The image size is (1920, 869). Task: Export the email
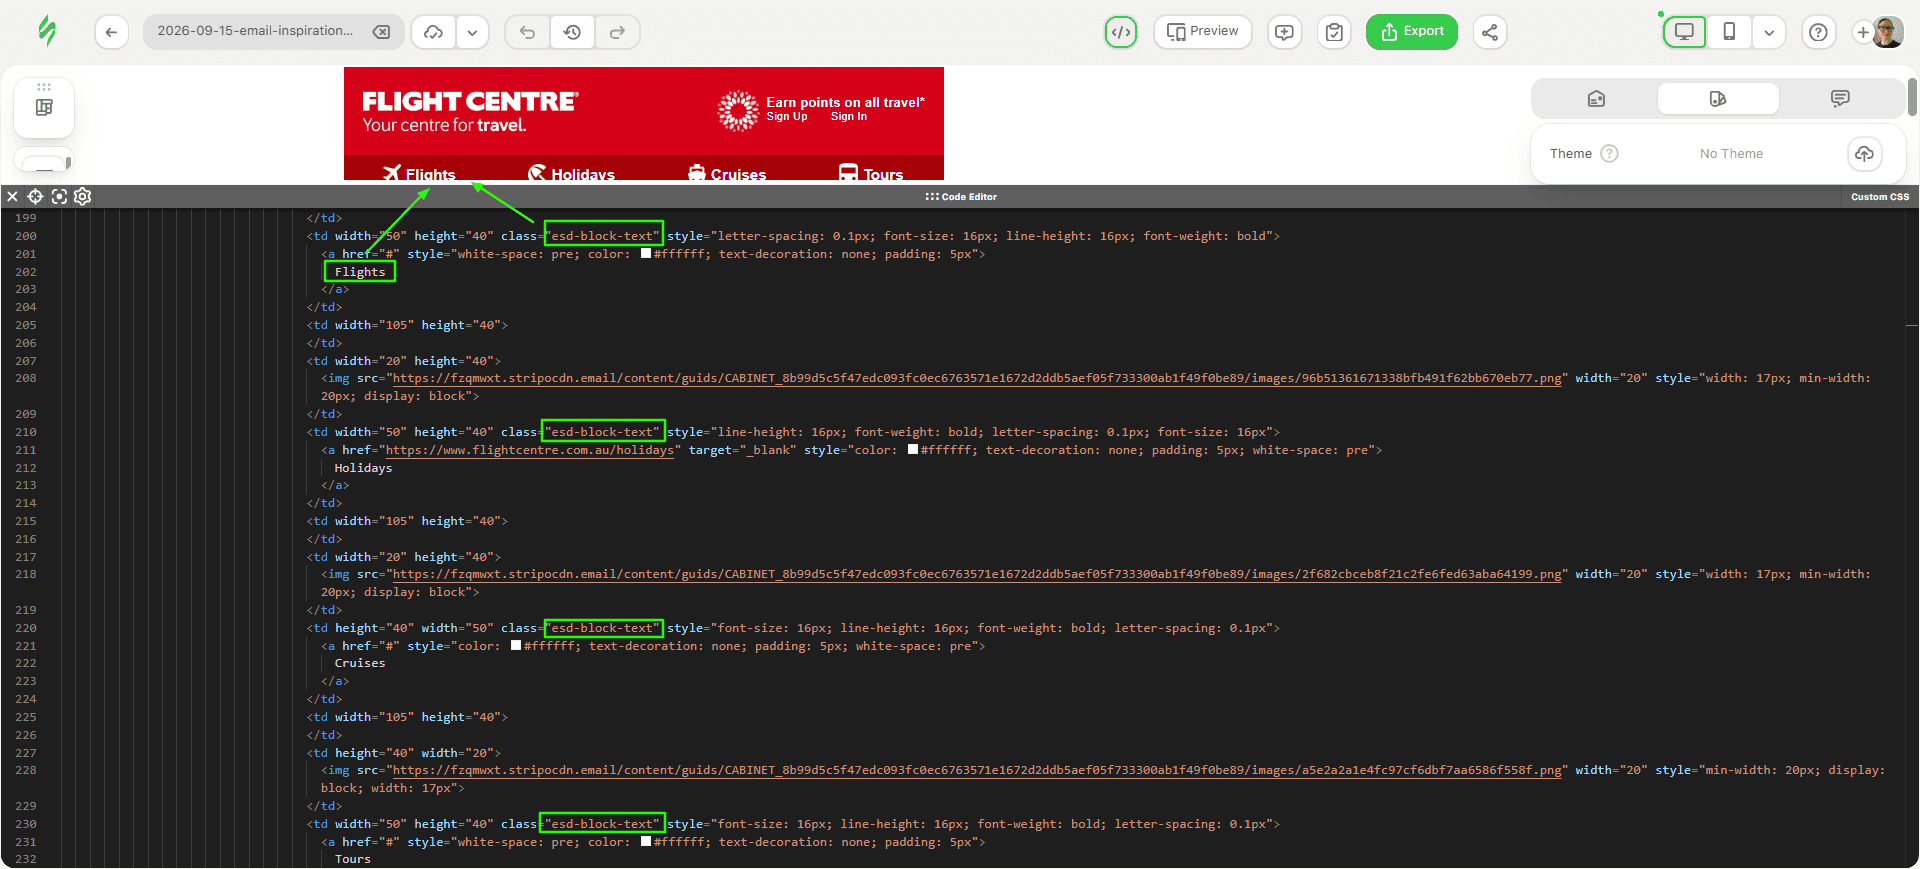tap(1412, 32)
